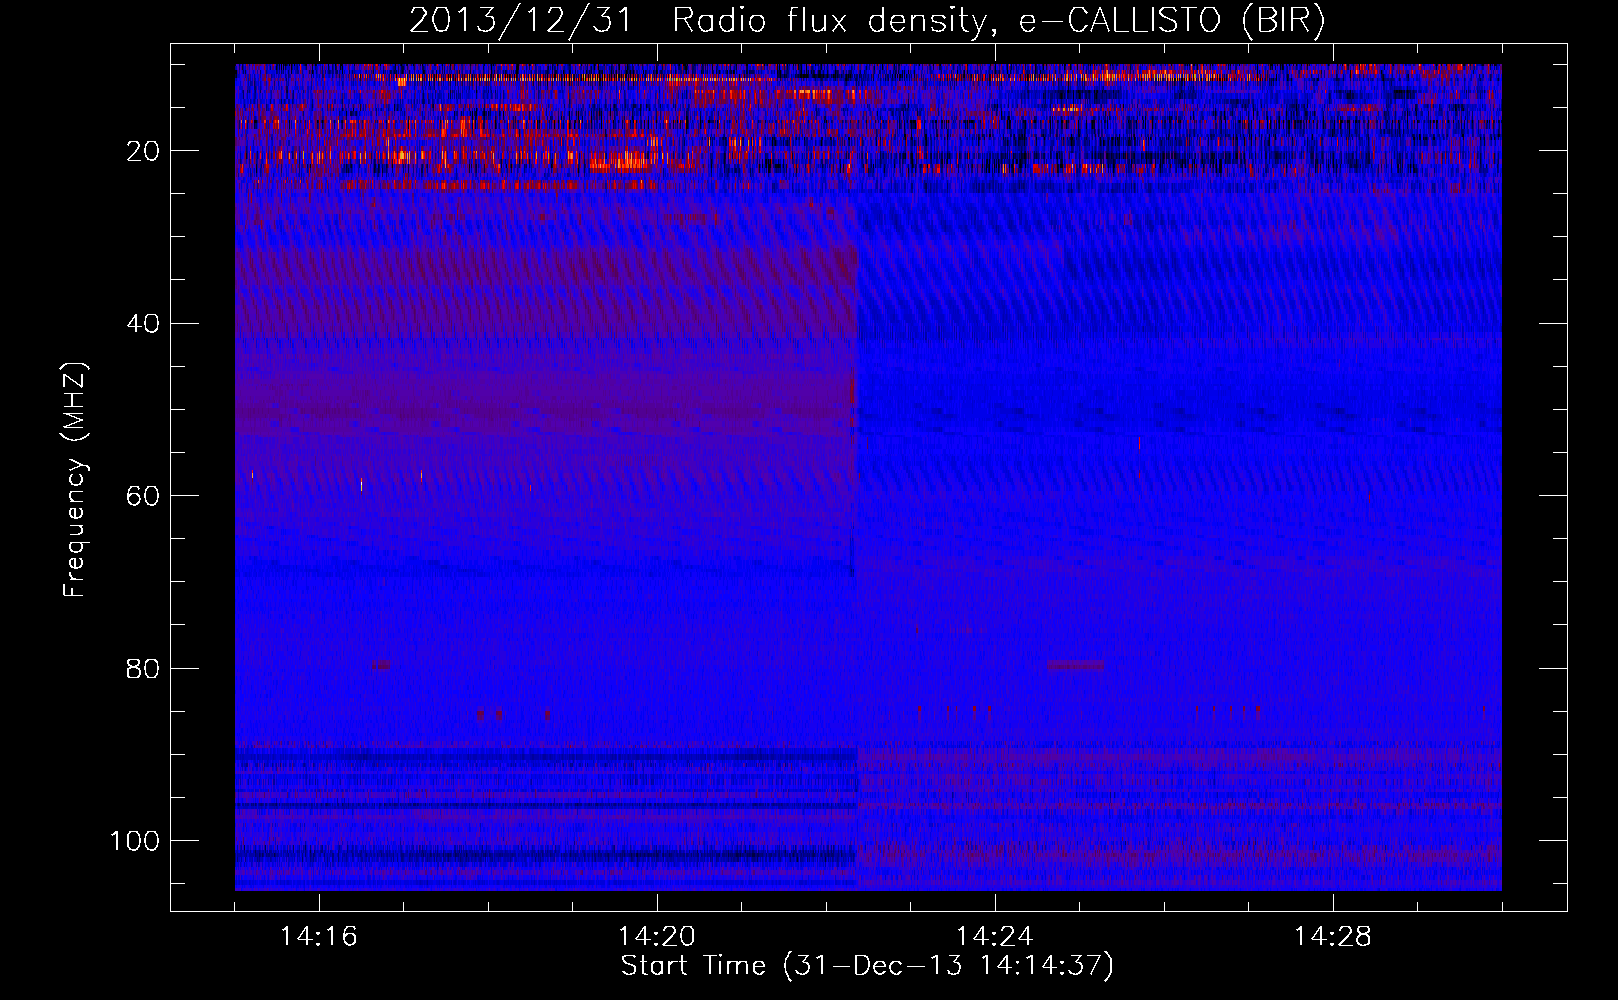Click the plot title '2013/12/31 Radio flux density, e-CALLISTO (BIR)'
1618x1000 pixels.
[x=867, y=20]
